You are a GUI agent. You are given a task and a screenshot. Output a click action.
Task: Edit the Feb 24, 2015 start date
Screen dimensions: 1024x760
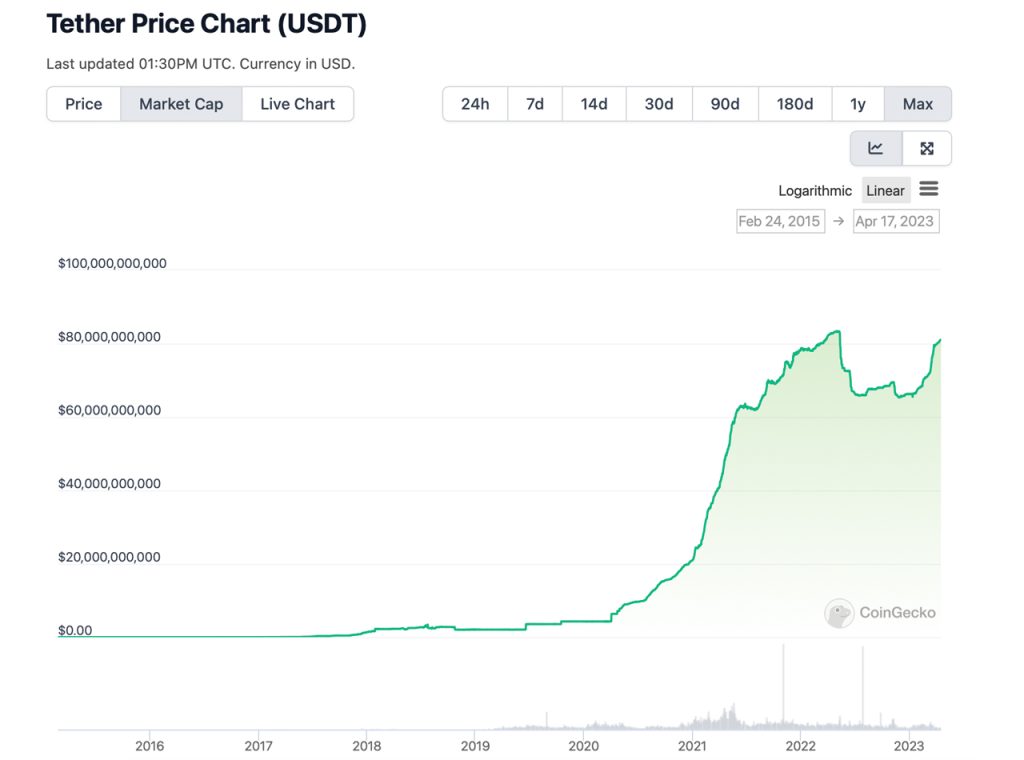coord(780,221)
